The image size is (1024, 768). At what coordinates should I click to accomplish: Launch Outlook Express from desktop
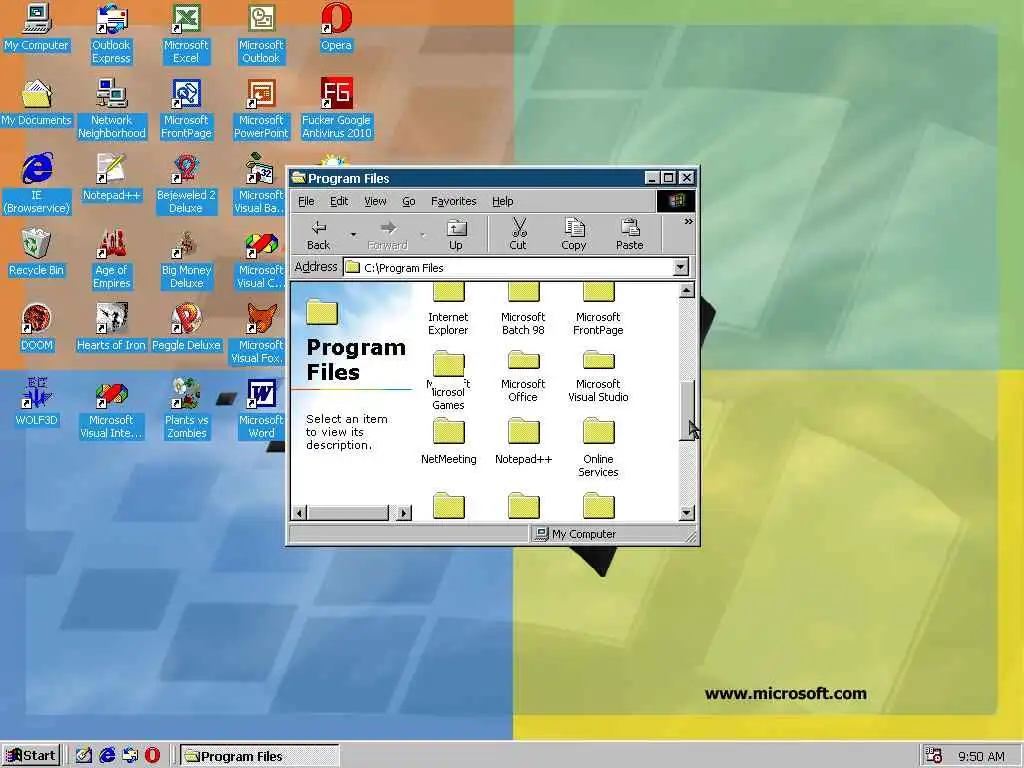[111, 33]
